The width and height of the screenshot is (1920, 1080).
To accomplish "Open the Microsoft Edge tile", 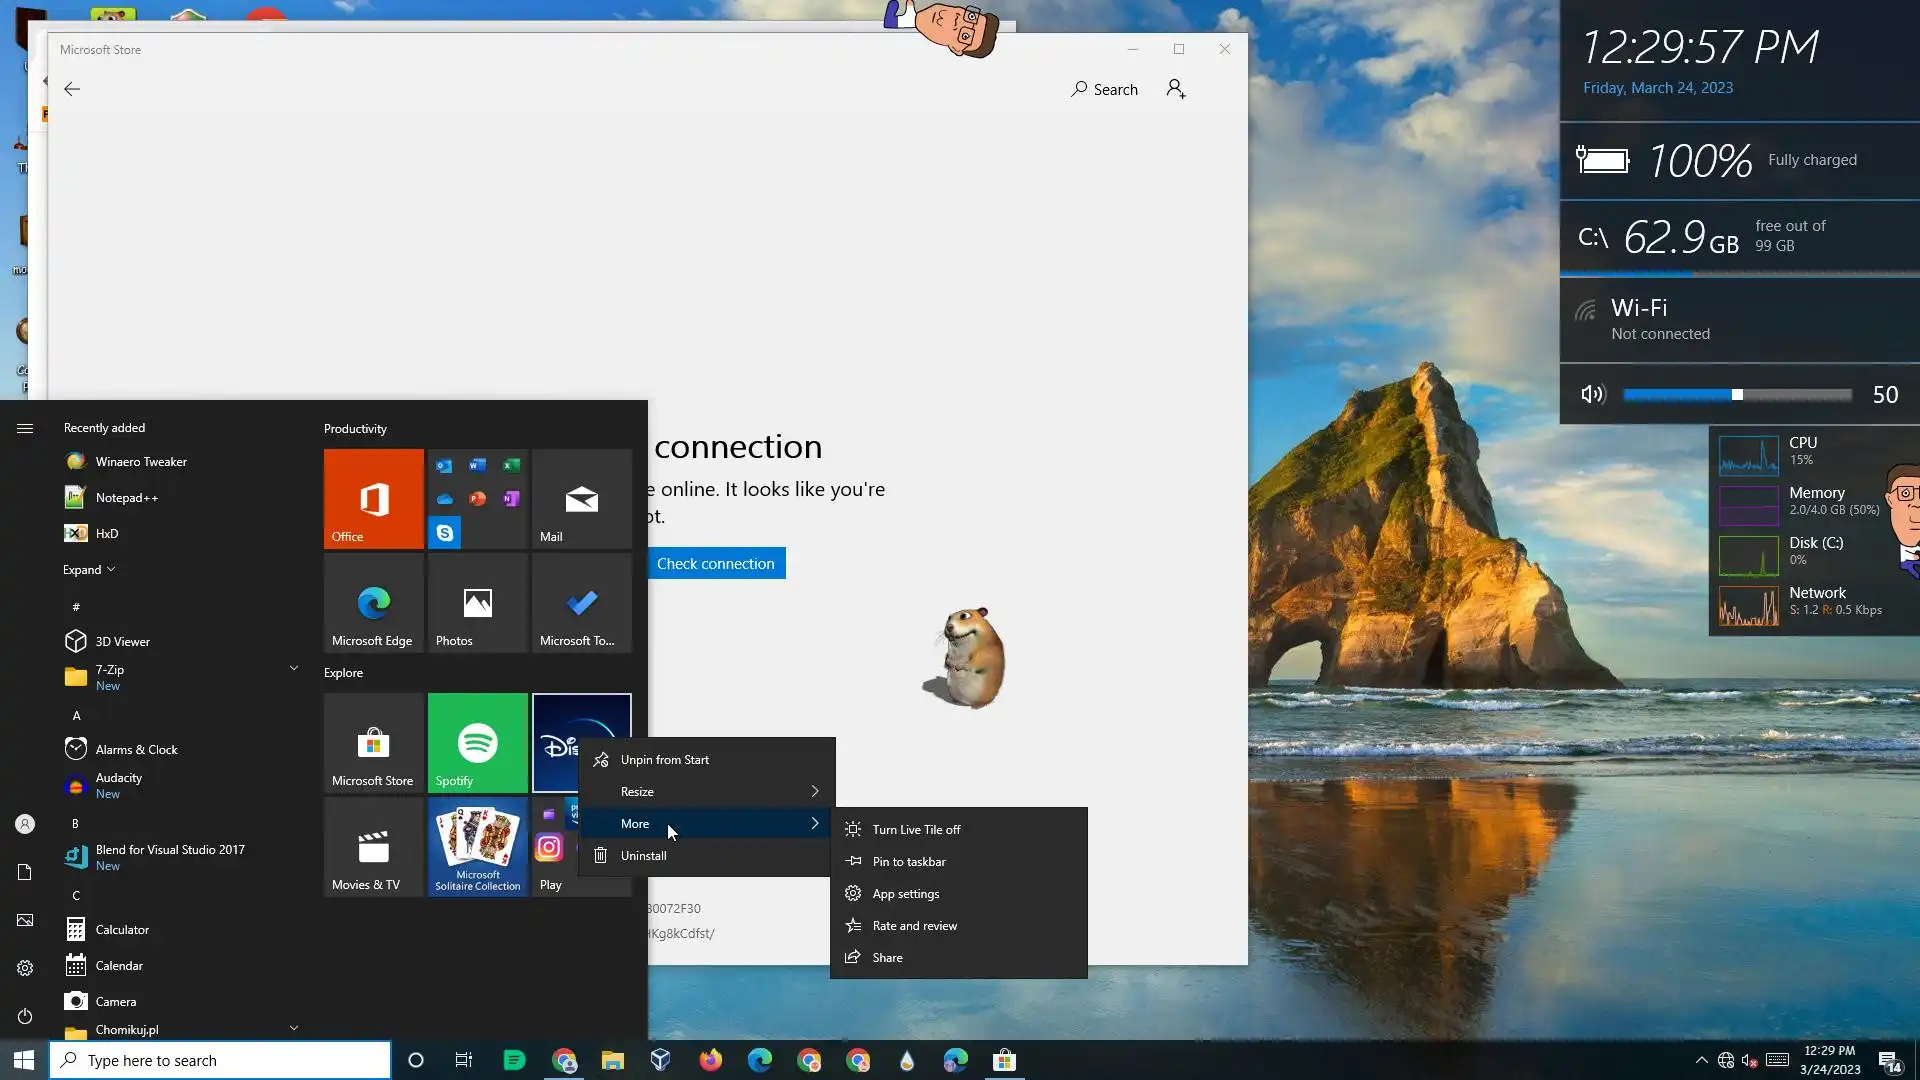I will click(373, 603).
